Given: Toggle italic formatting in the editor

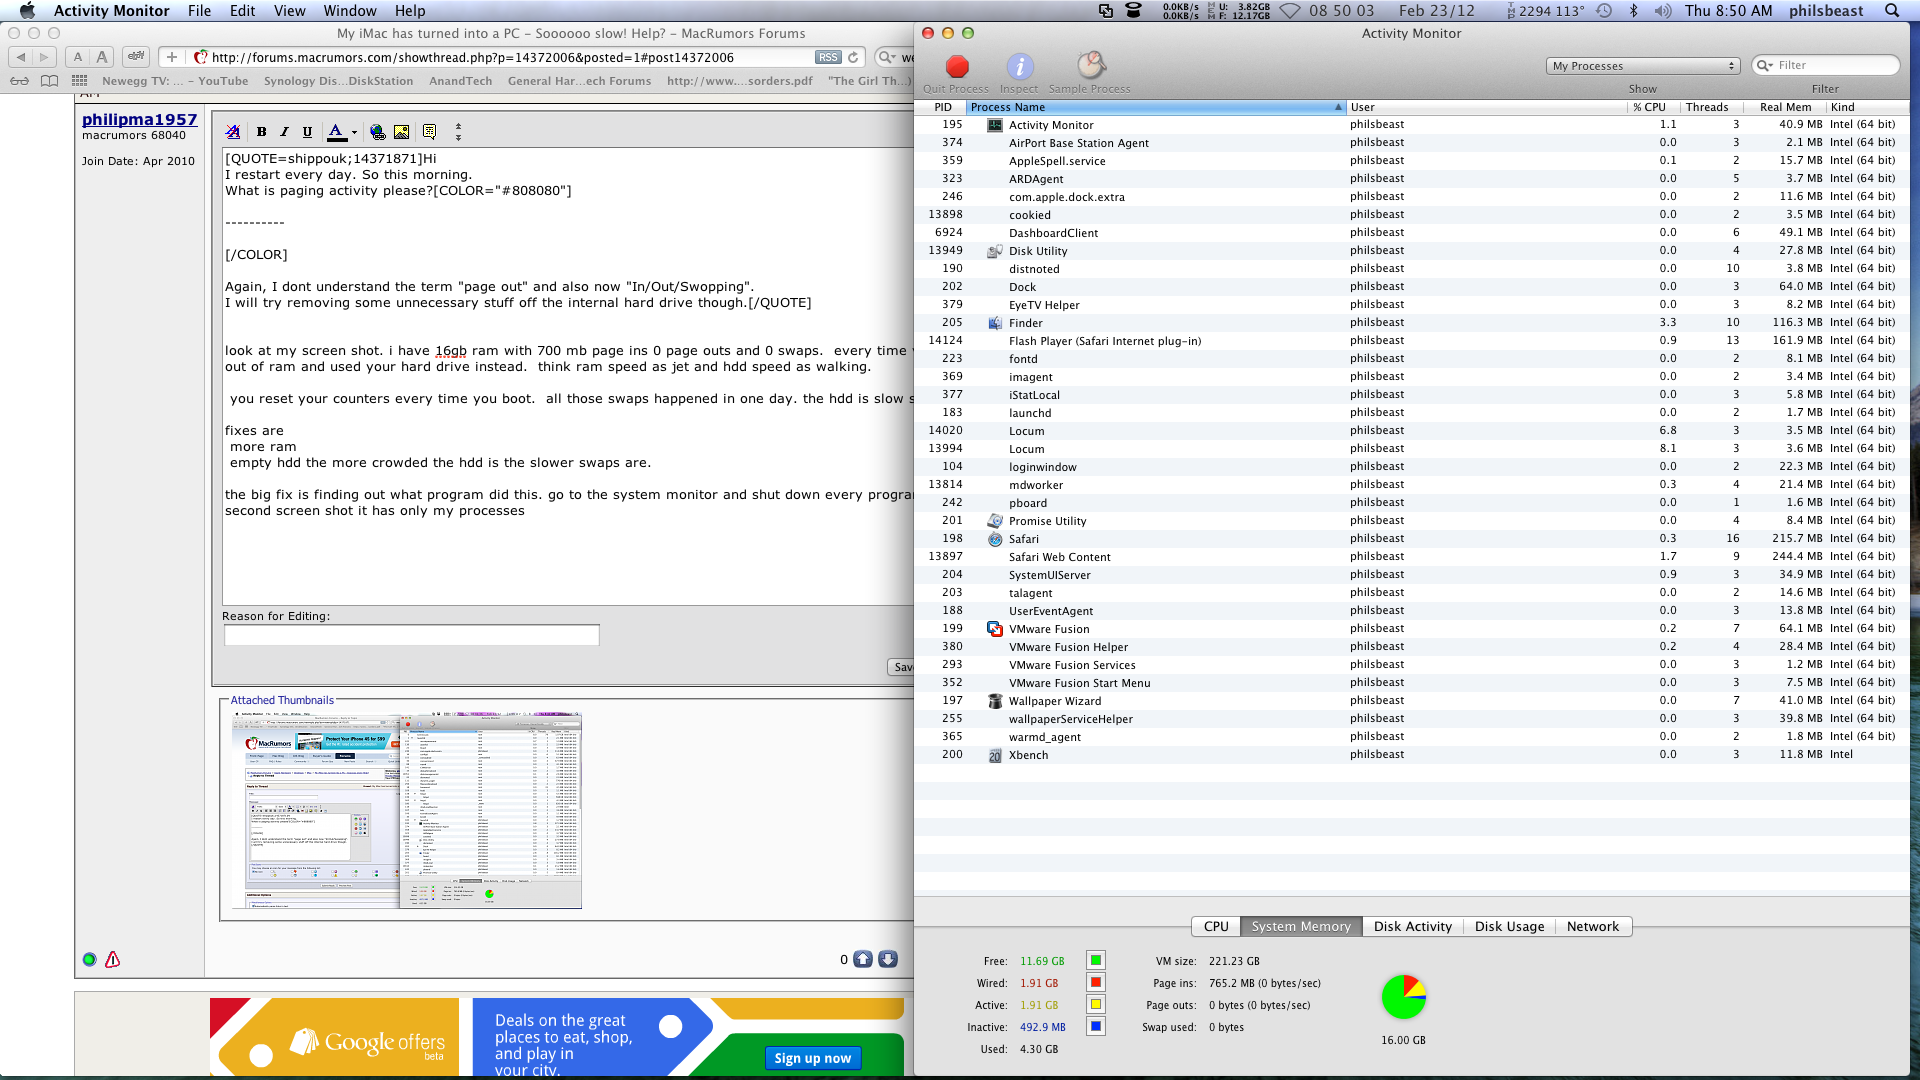Looking at the screenshot, I should 284,132.
